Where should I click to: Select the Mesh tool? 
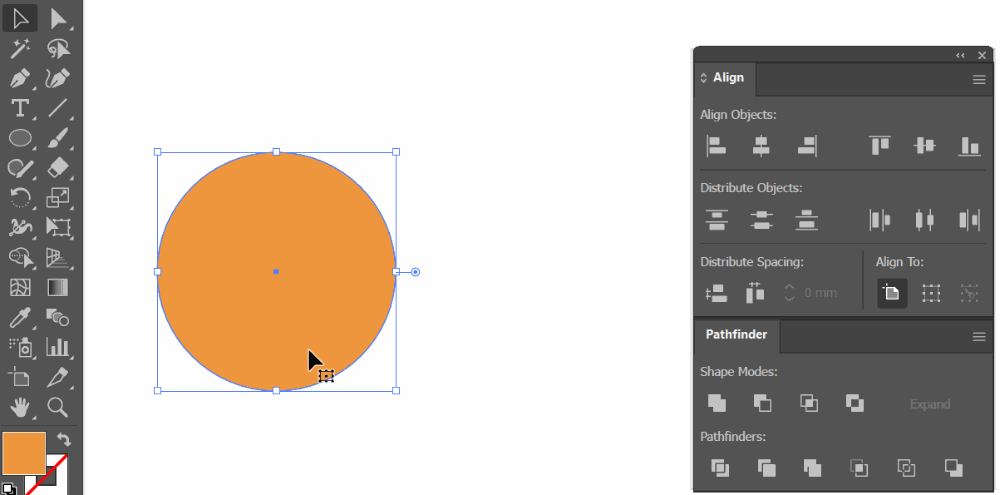20,287
